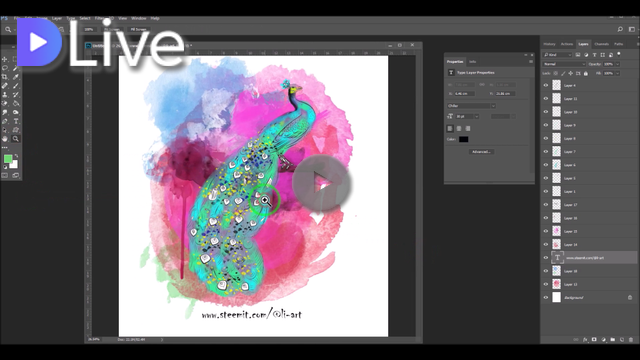Screen dimensions: 640x360
Task: Select the Pen tool
Action: [5, 121]
